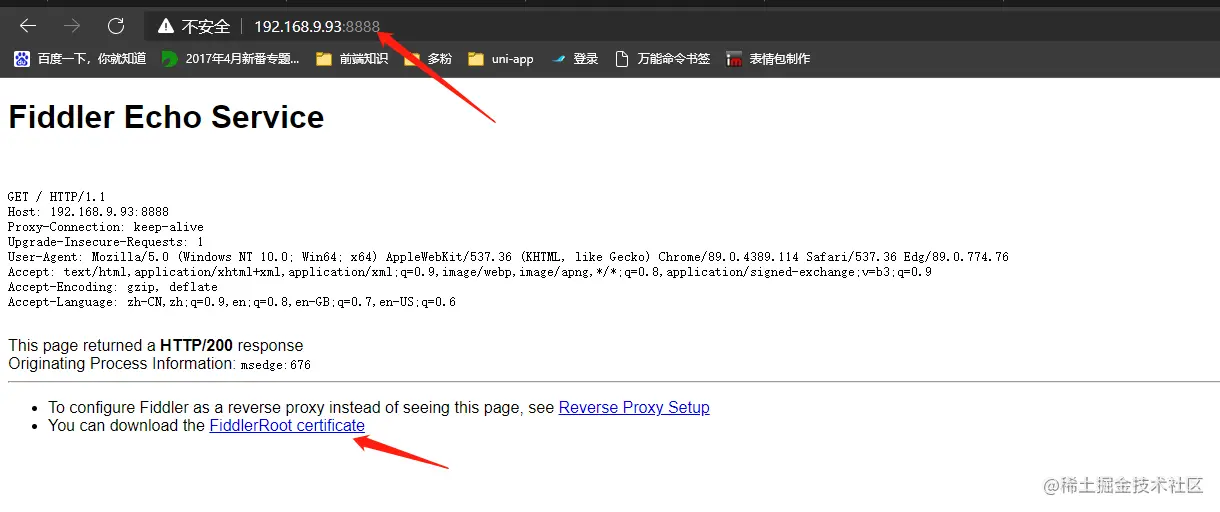1220x512 pixels.
Task: Click the Accept-Encoding: gzip, deflate line
Action: 113,287
